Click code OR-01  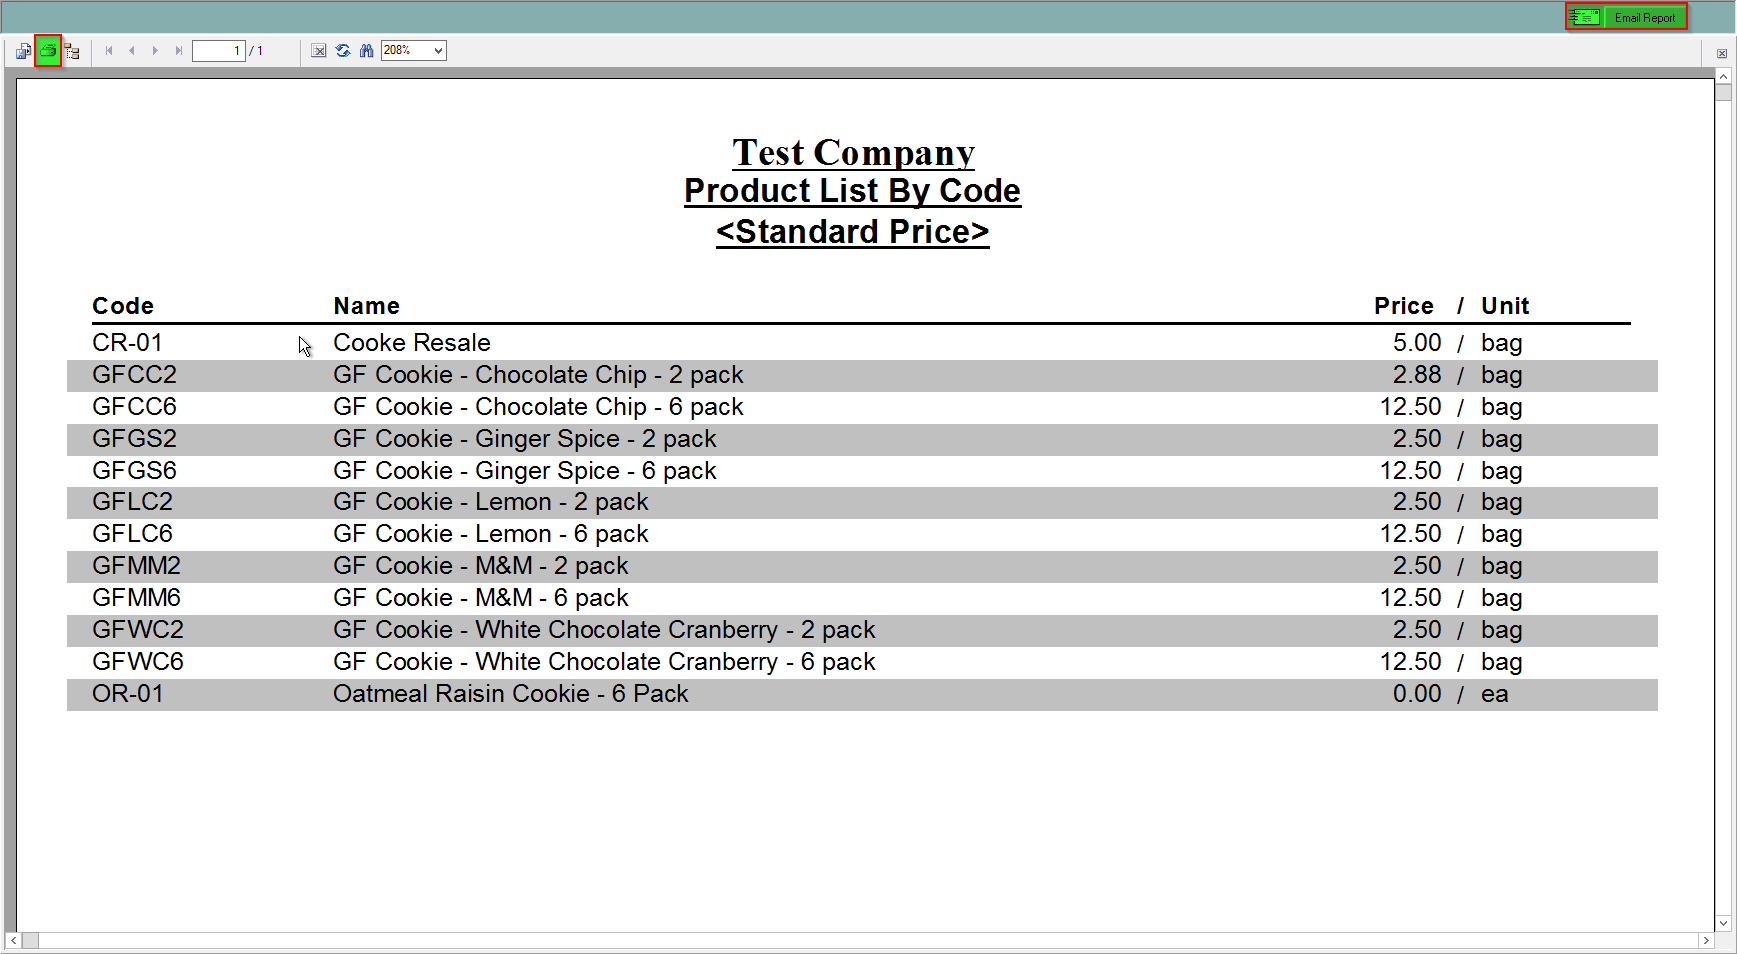pyautogui.click(x=128, y=694)
